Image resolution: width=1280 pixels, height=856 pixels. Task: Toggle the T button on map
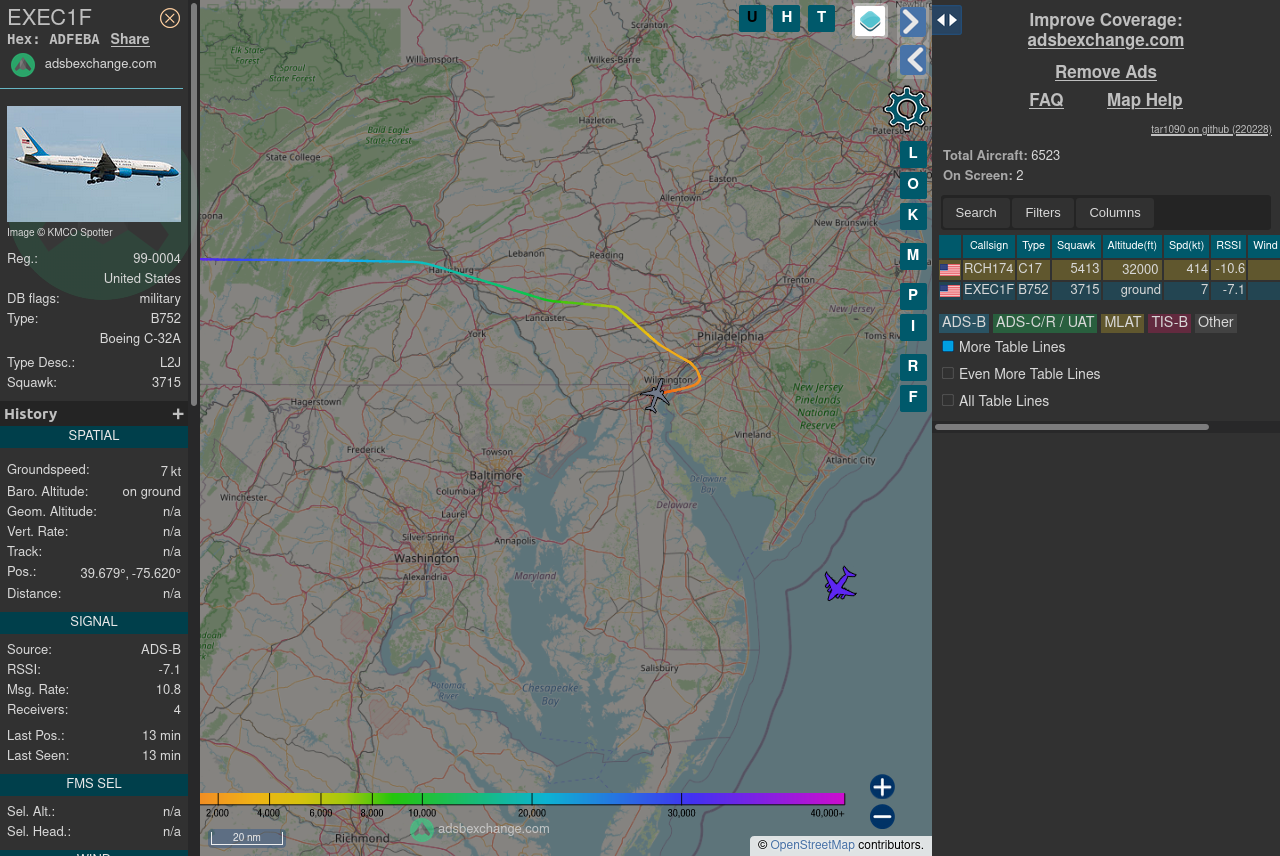(821, 18)
